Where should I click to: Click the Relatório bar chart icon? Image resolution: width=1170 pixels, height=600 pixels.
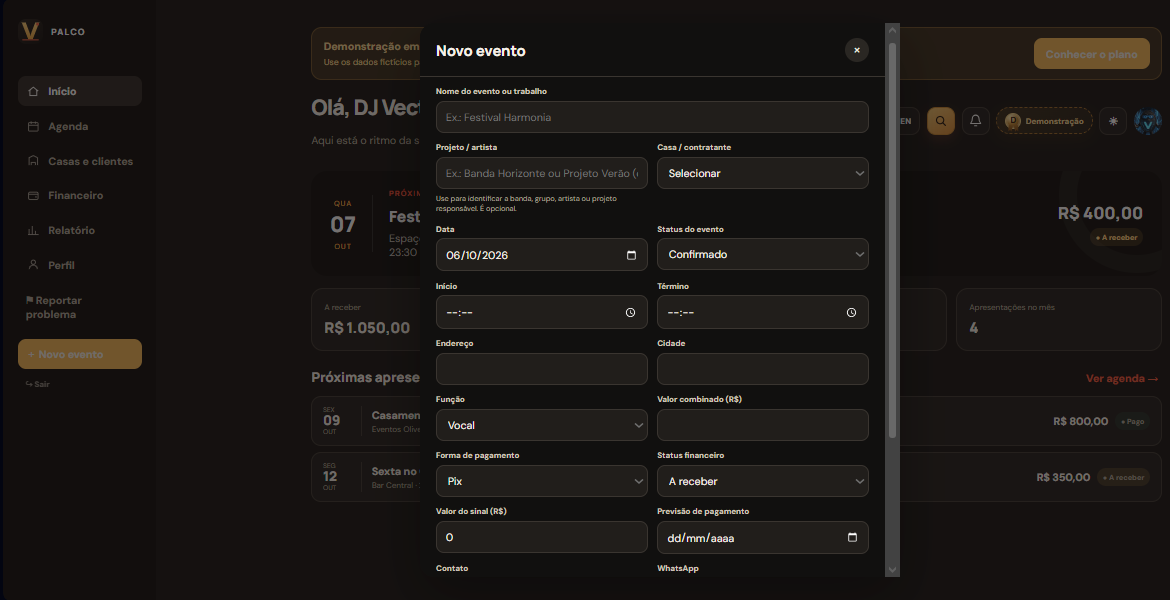(33, 231)
